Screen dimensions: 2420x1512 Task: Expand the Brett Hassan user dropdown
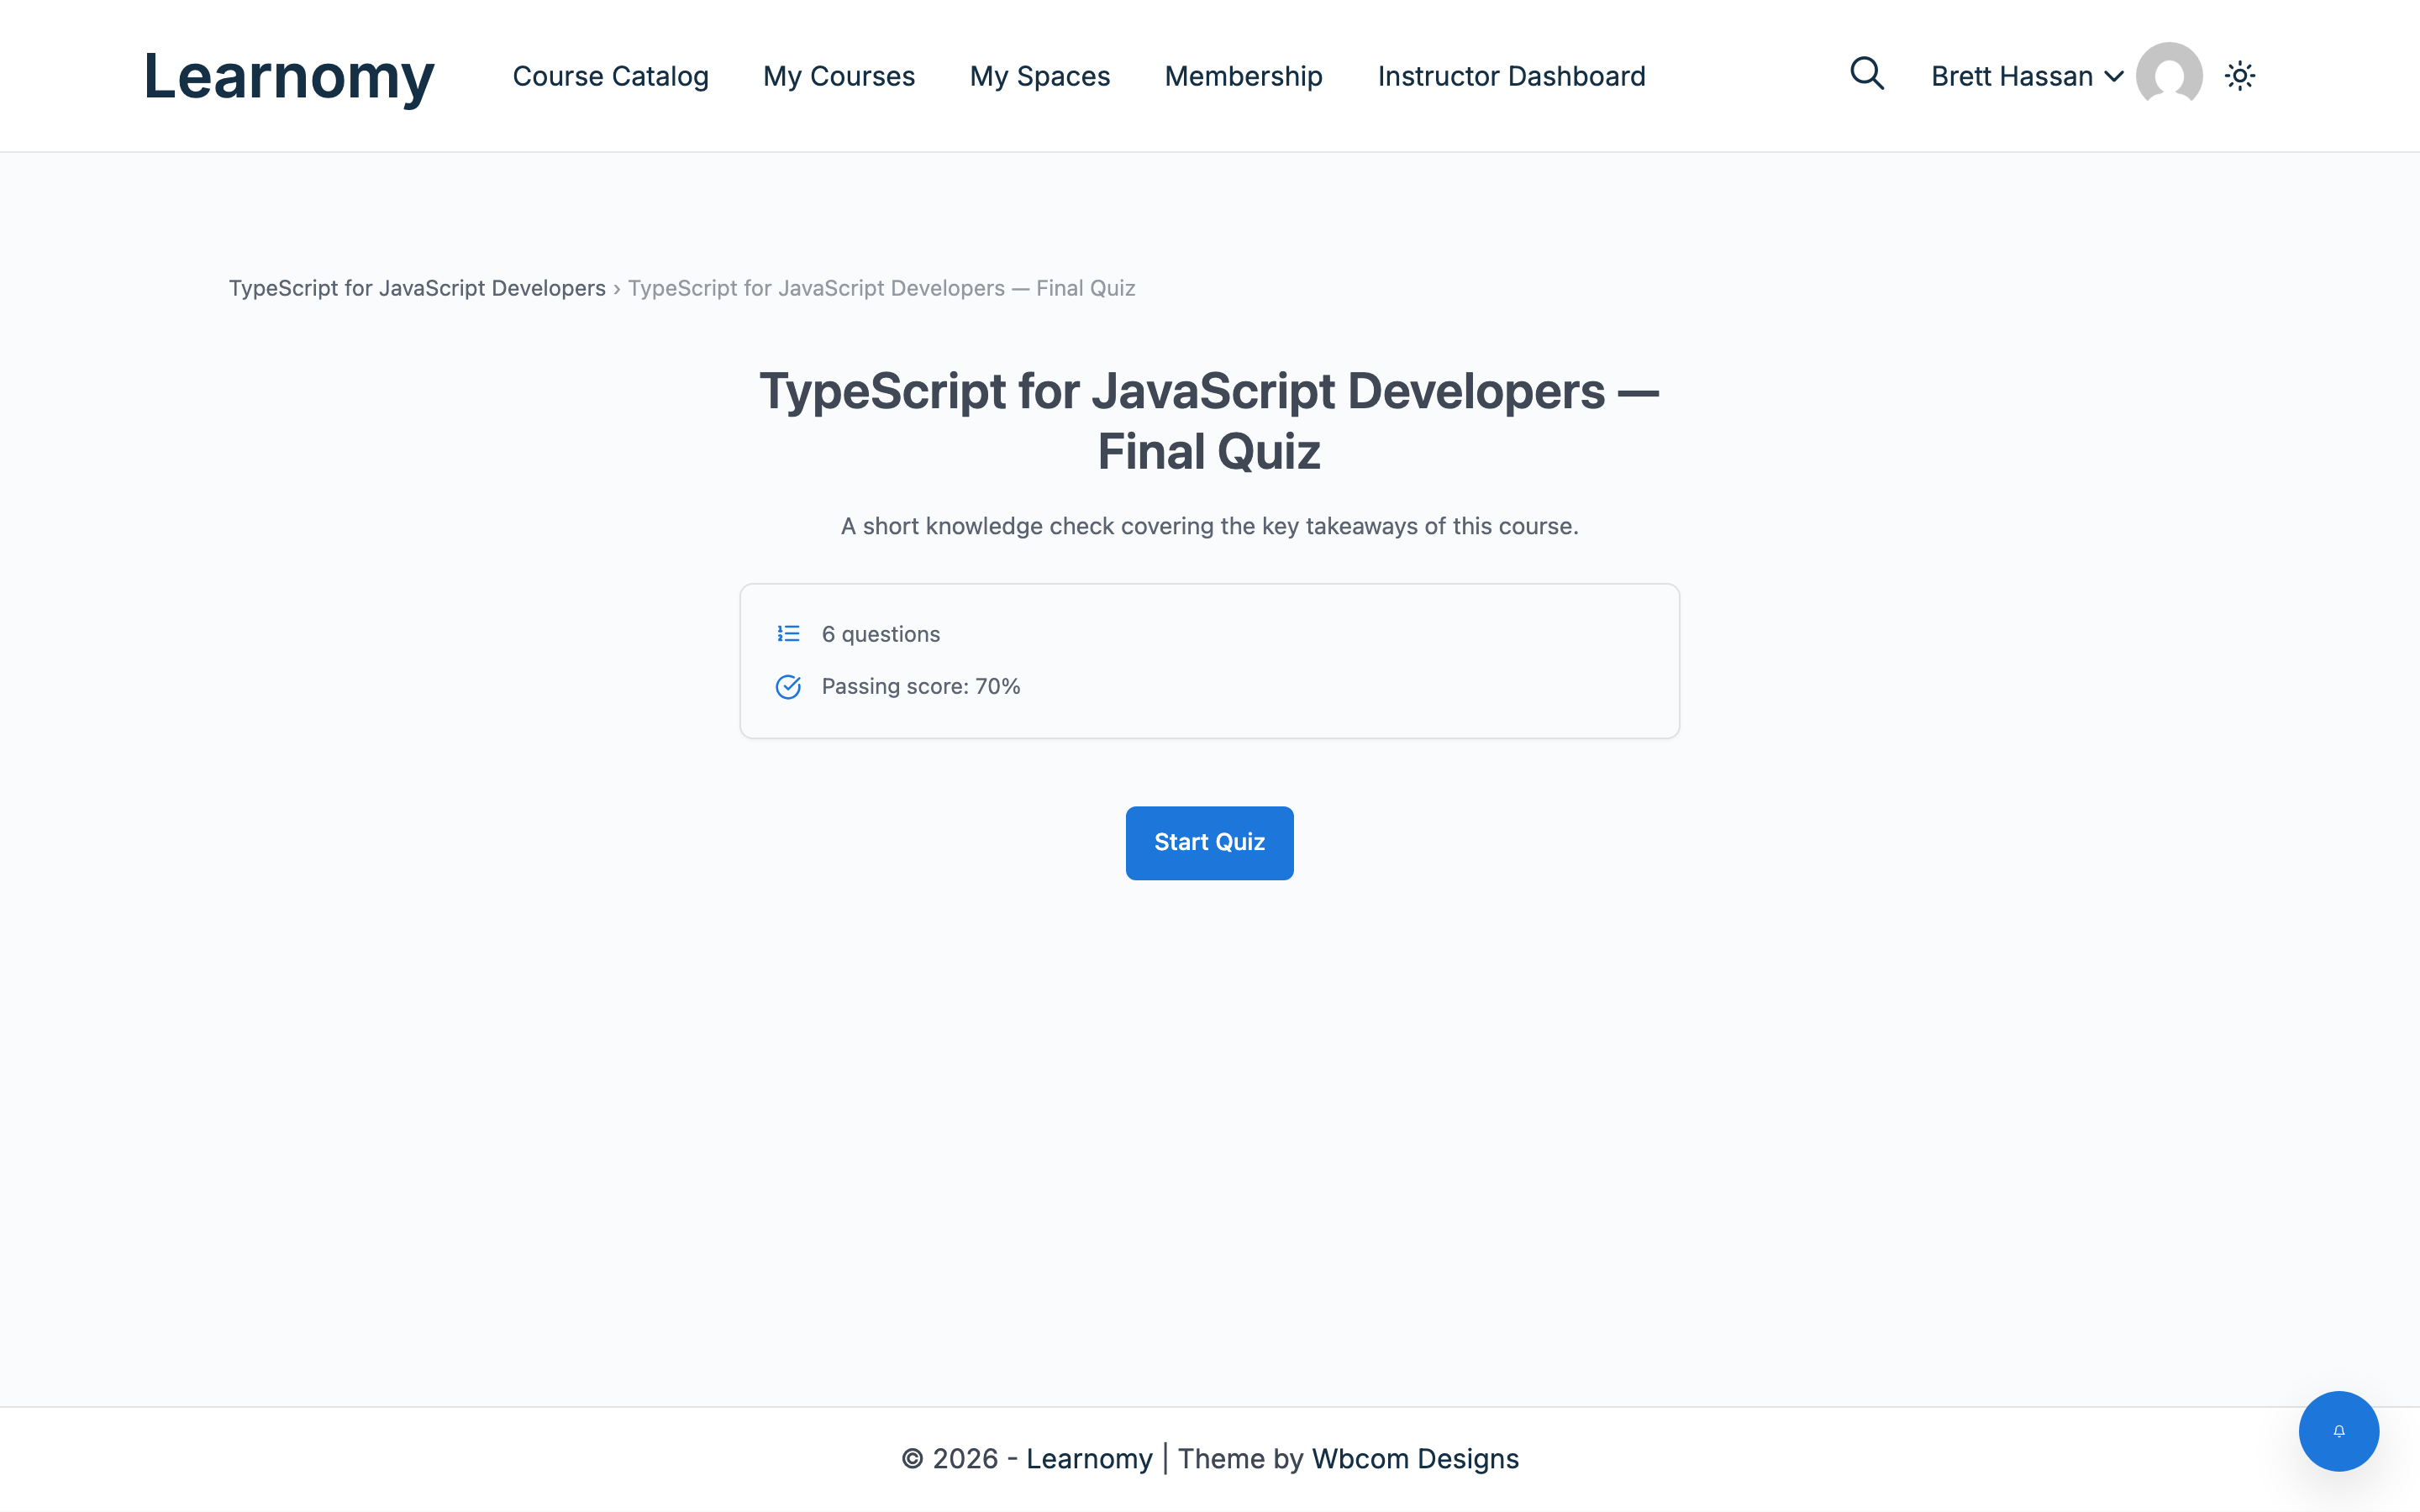(2027, 76)
